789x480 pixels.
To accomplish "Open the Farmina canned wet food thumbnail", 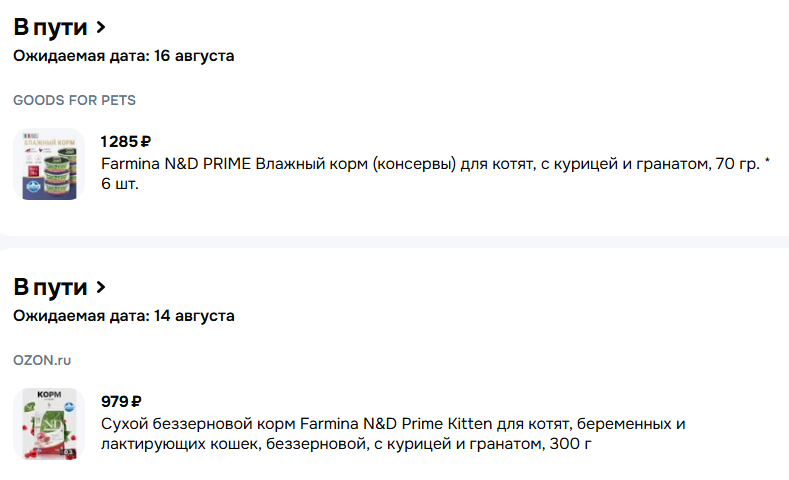I will coord(49,164).
